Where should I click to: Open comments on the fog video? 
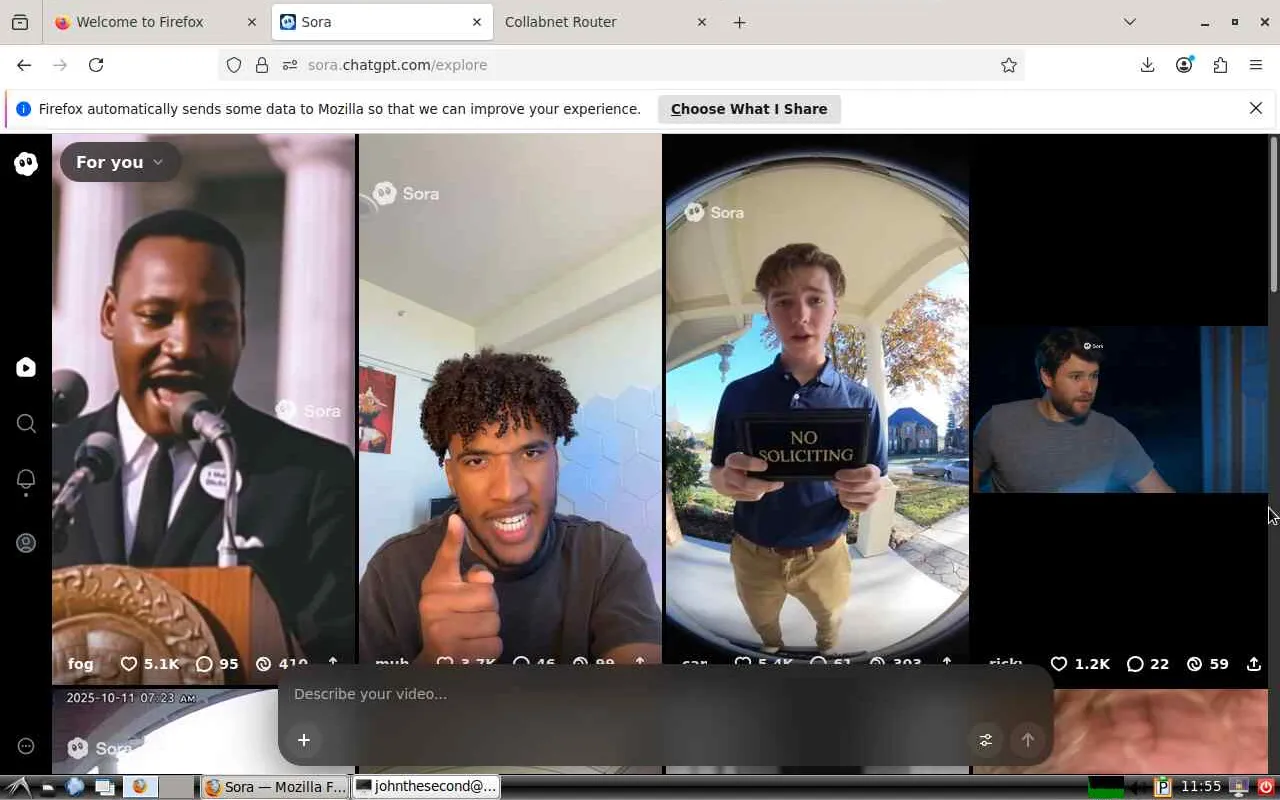(x=217, y=664)
